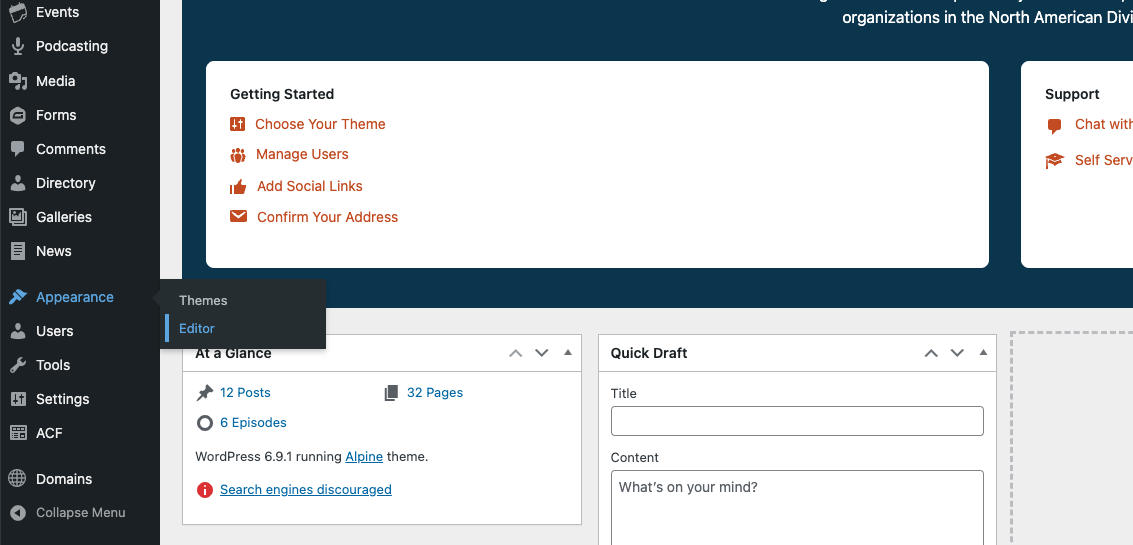Click the Events calendar icon in sidebar
The width and height of the screenshot is (1133, 545).
tap(18, 12)
